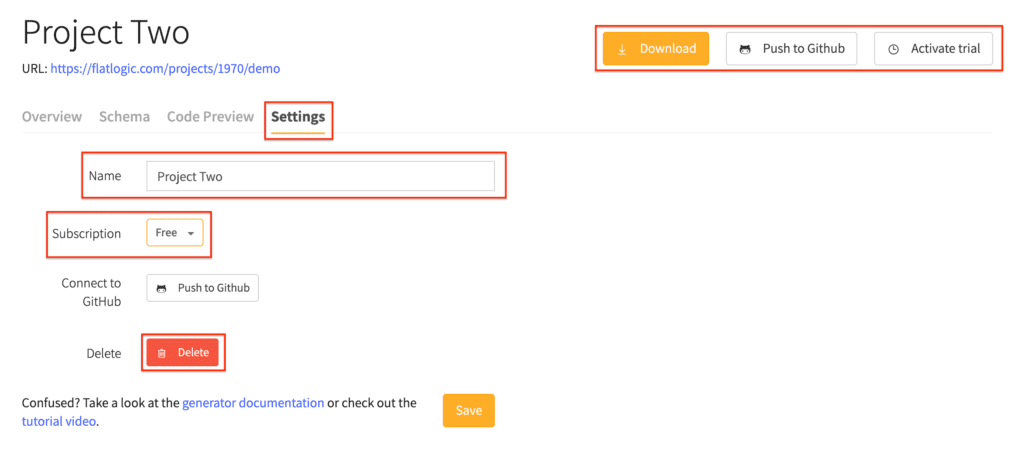
Task: Select the Settings tab
Action: 298,117
